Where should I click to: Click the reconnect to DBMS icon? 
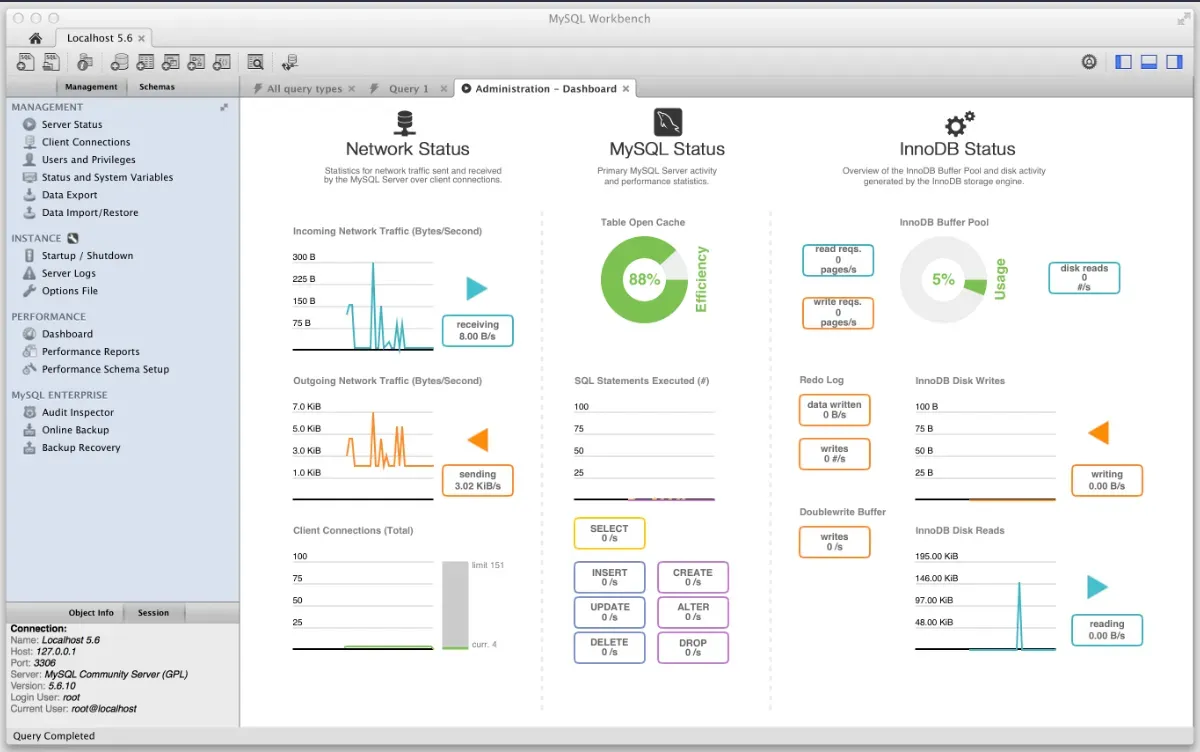click(x=290, y=62)
